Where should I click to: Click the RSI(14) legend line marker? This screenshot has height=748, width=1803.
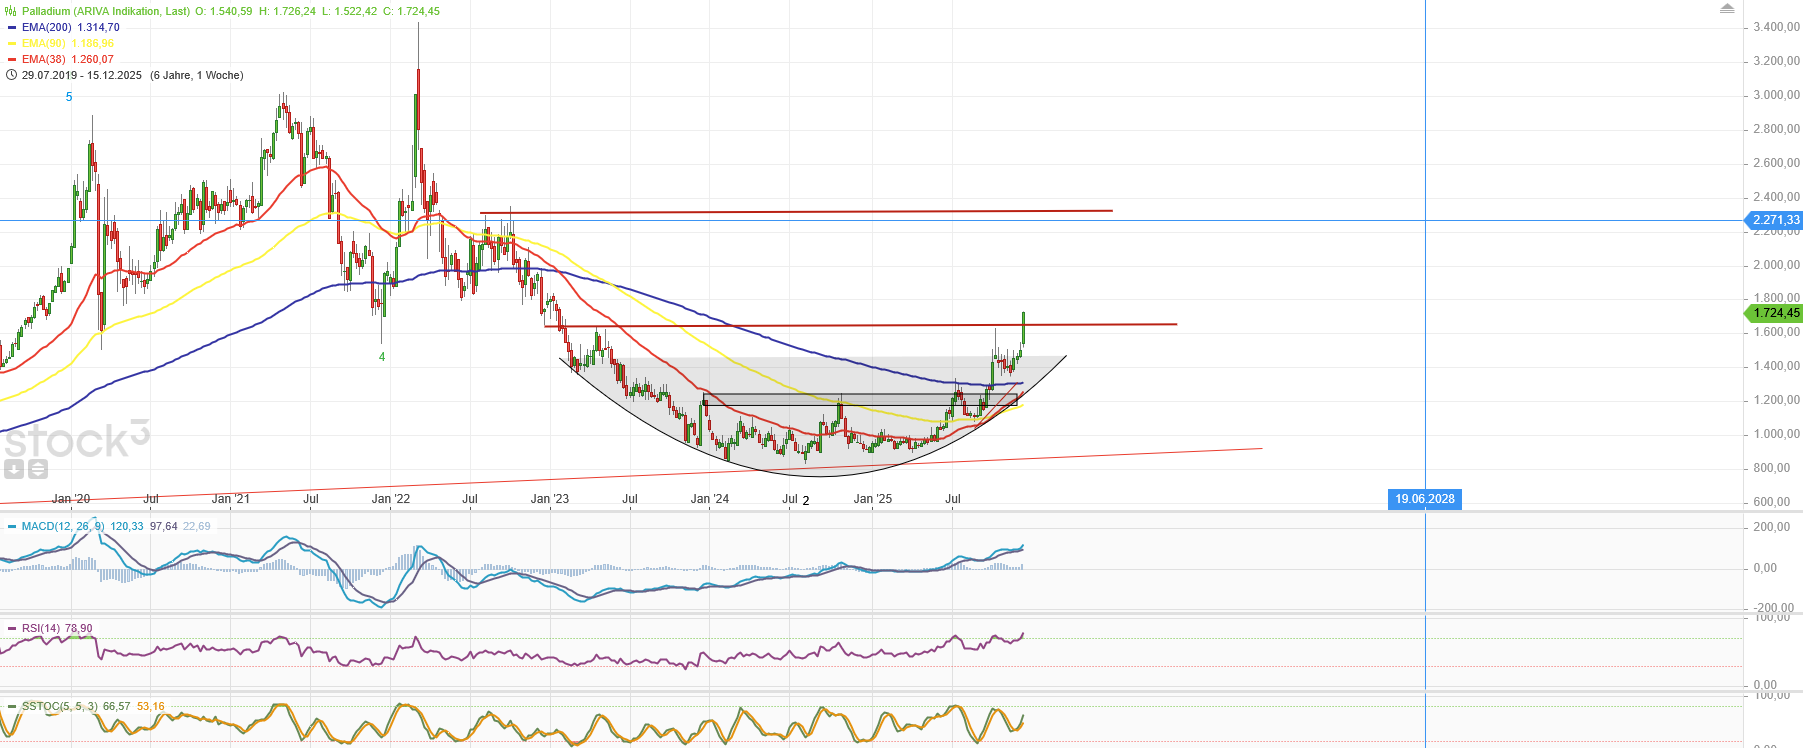[12, 629]
